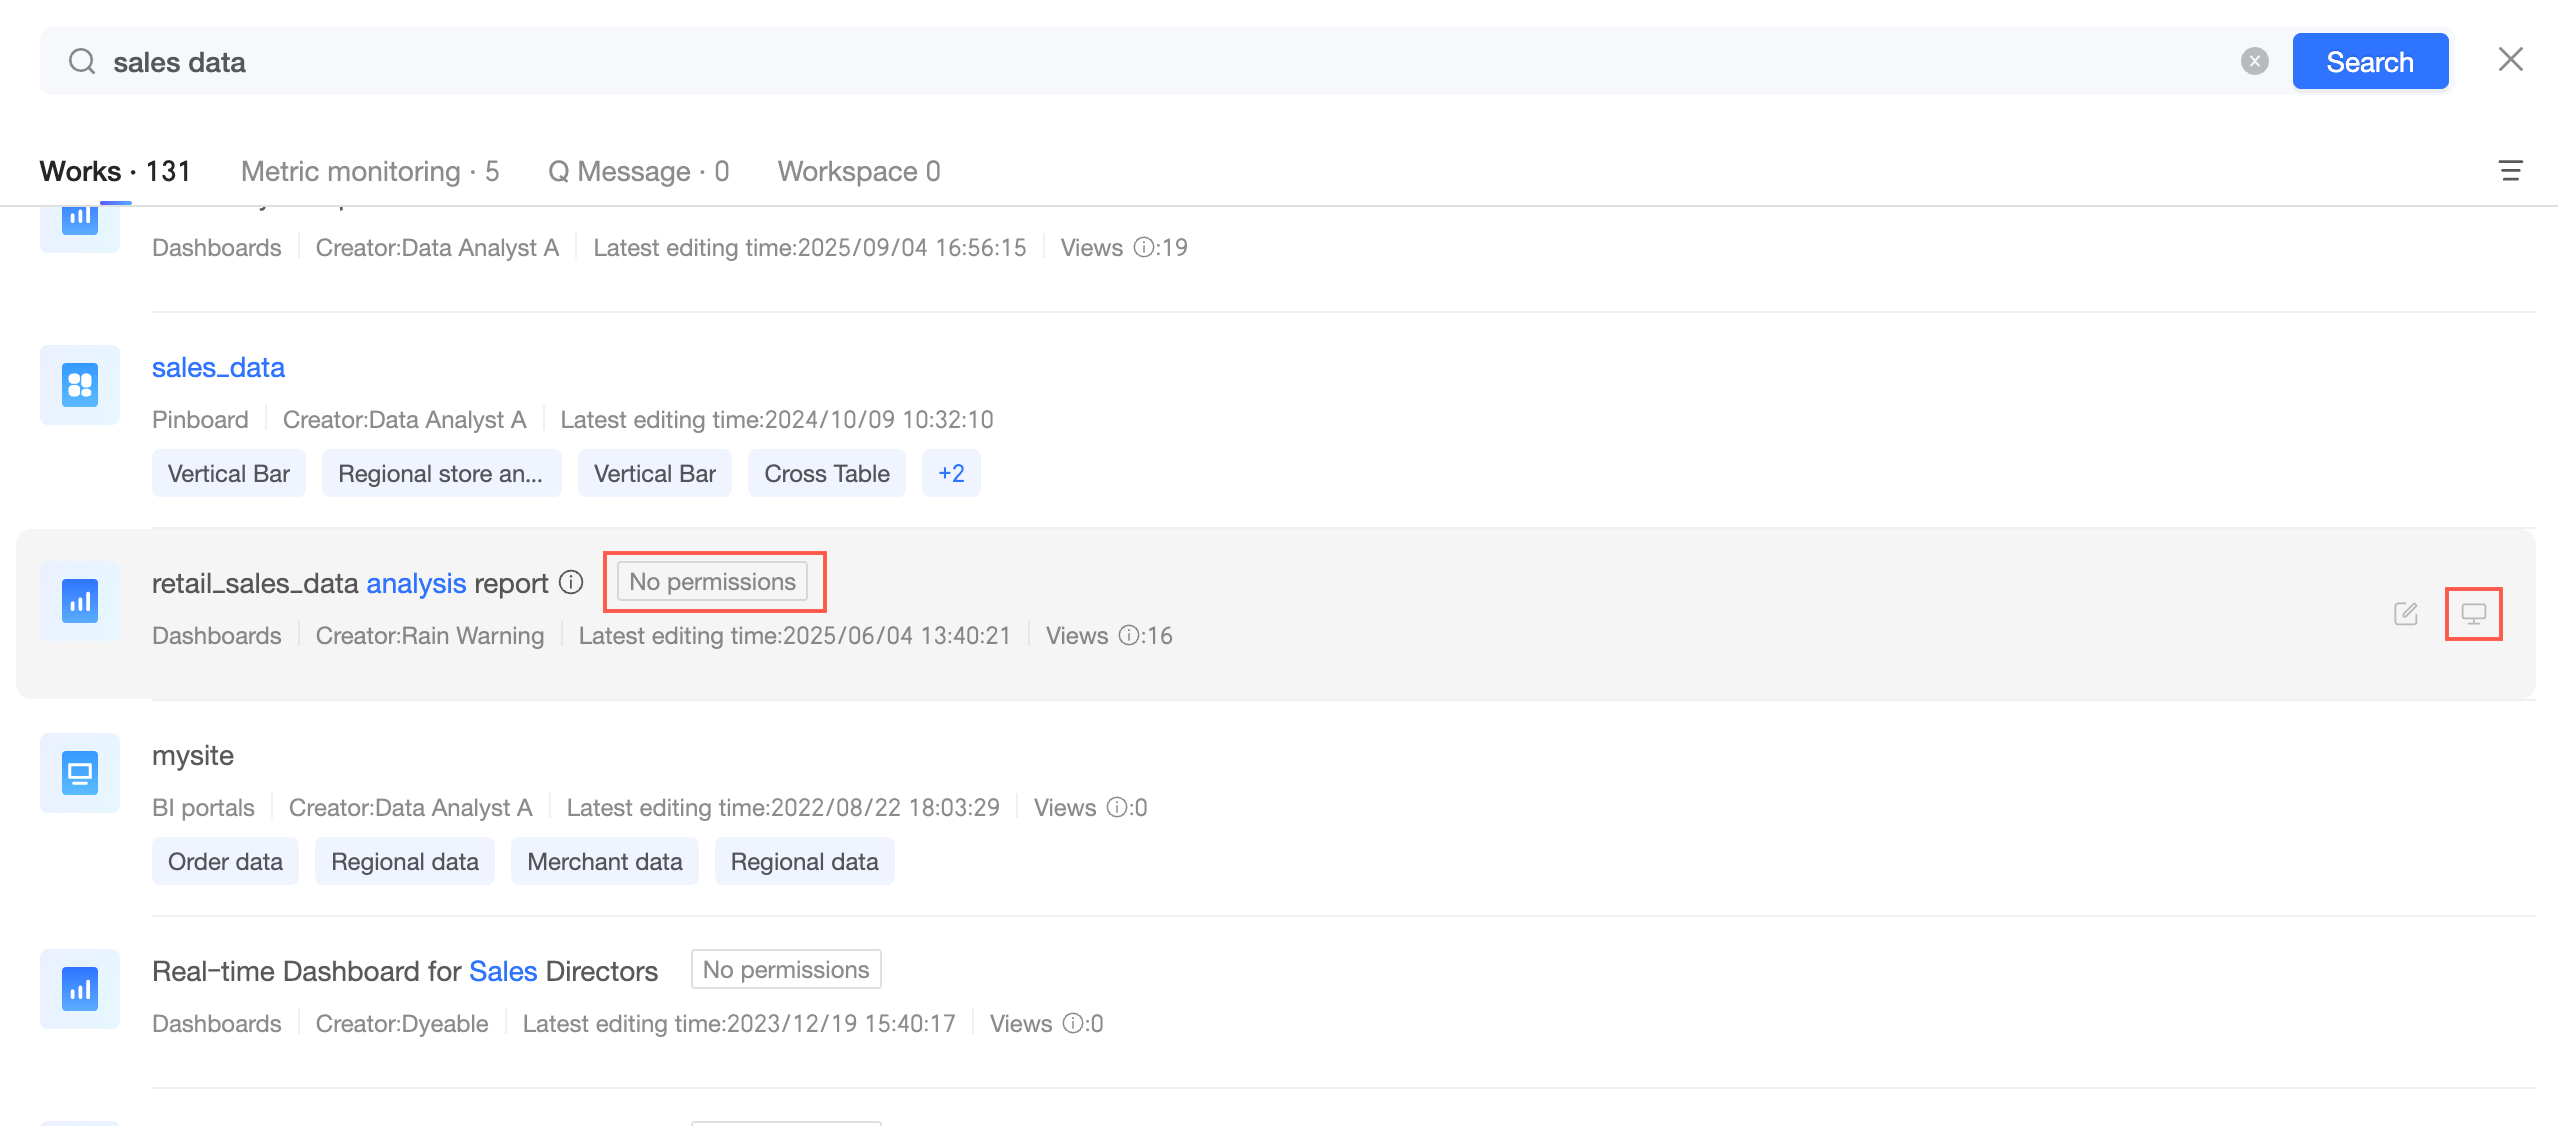Switch to the Workspace tab
The image size is (2558, 1126).
click(859, 172)
